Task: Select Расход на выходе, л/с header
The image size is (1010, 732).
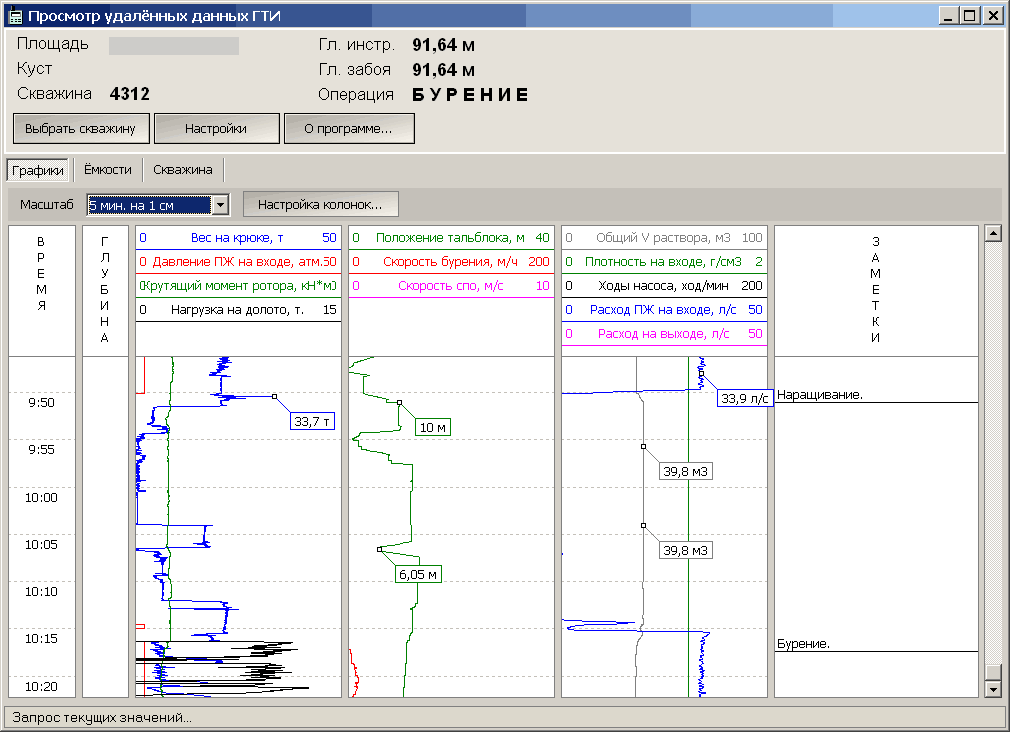Action: (664, 333)
